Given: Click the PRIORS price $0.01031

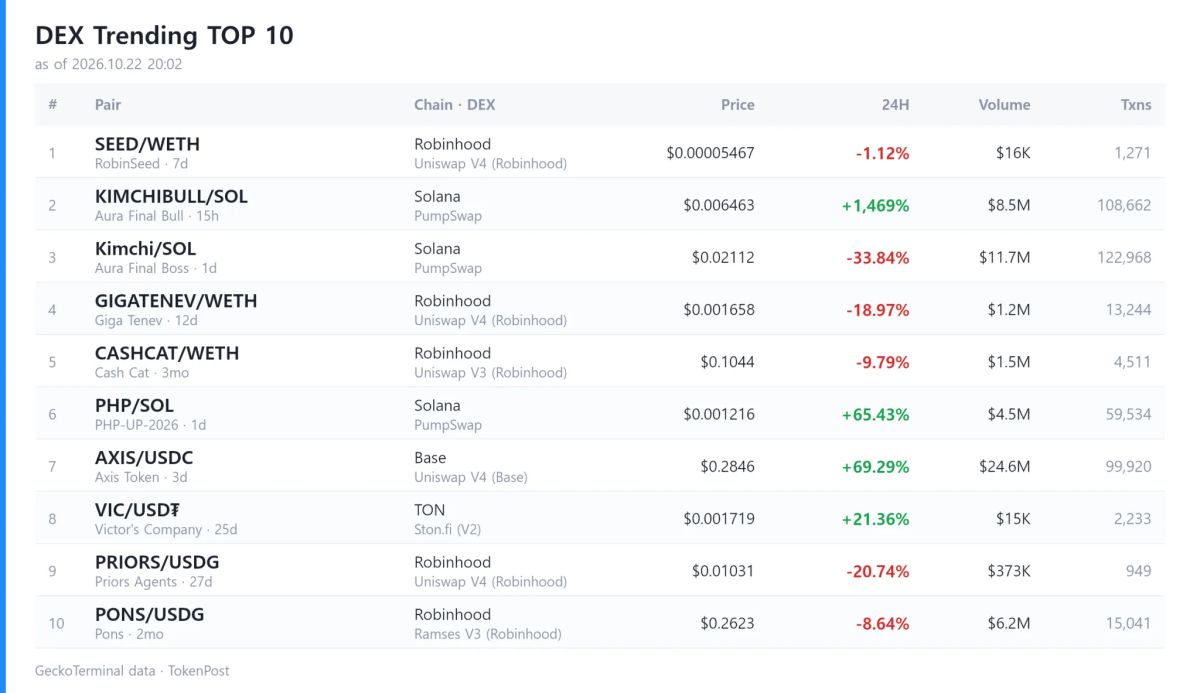Looking at the screenshot, I should tap(723, 571).
